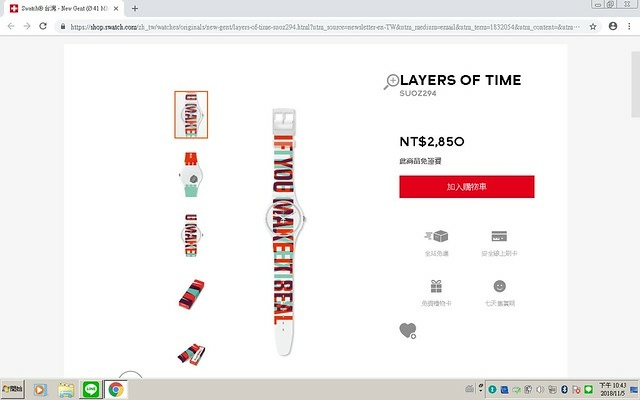This screenshot has height=400, width=640.
Task: Click the zoom magnifier icon beside product title
Action: [391, 81]
